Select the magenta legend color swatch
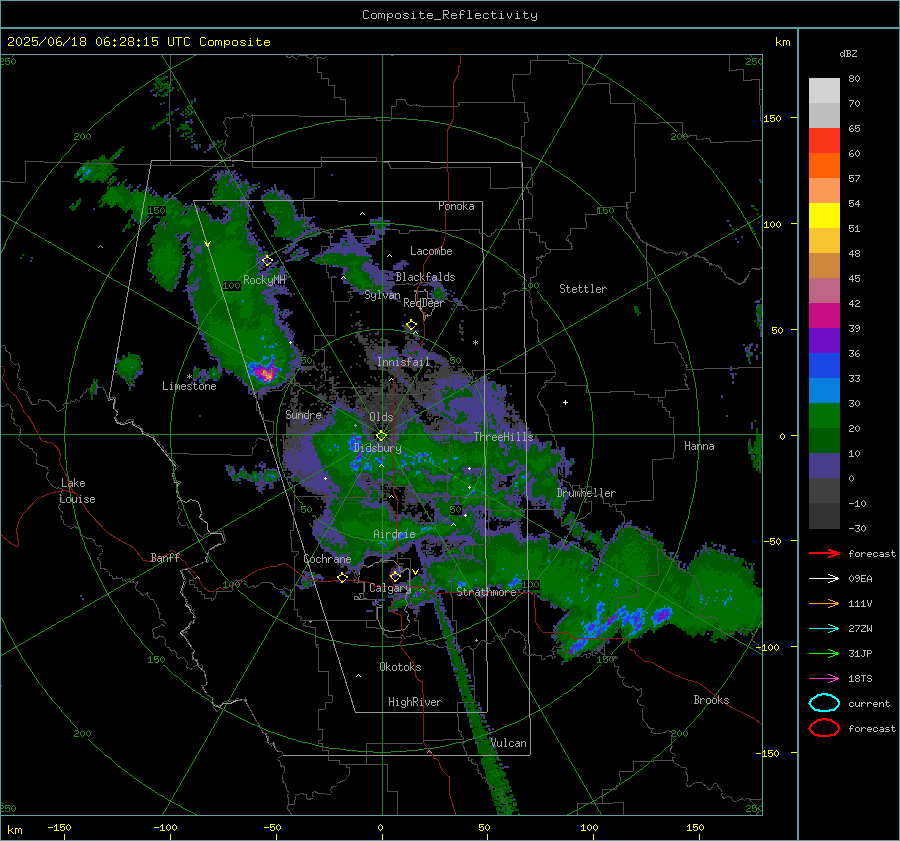 point(824,316)
